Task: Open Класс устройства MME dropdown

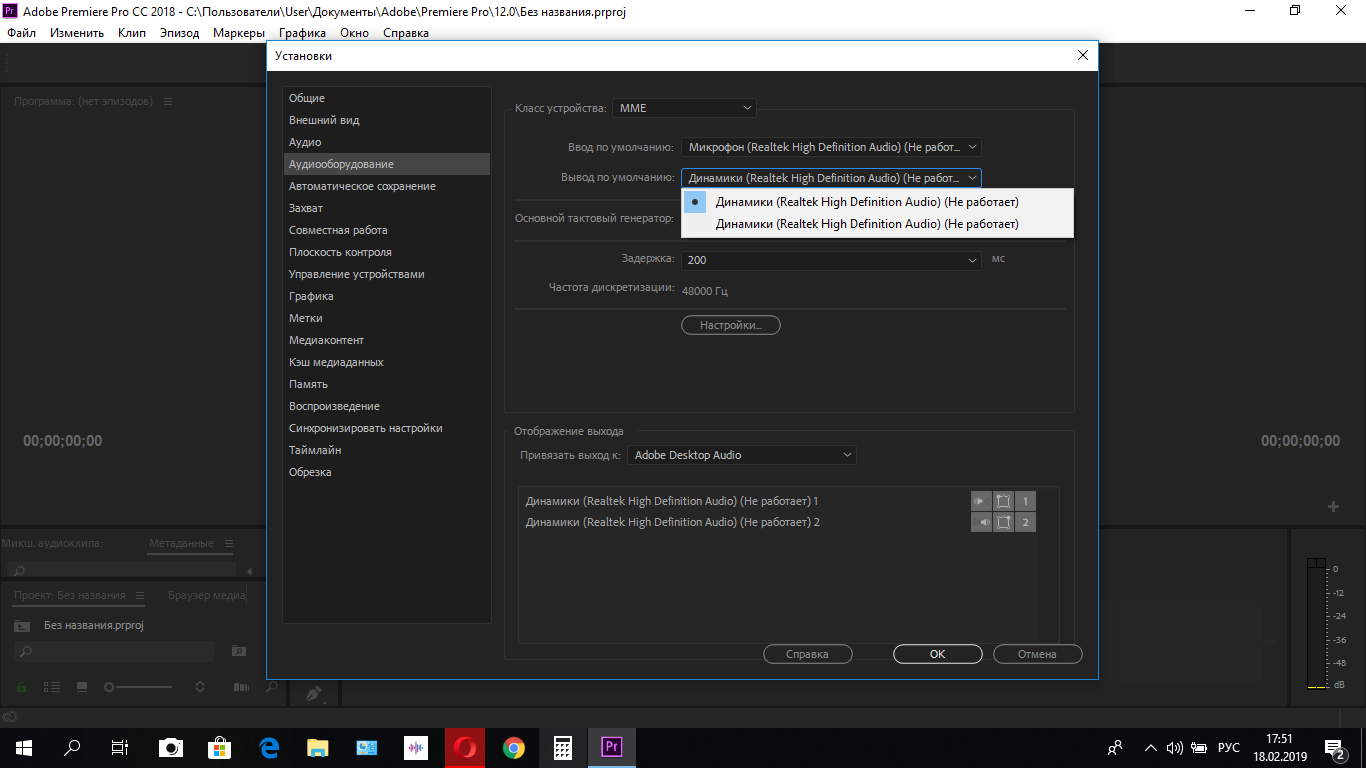Action: pyautogui.click(x=685, y=108)
